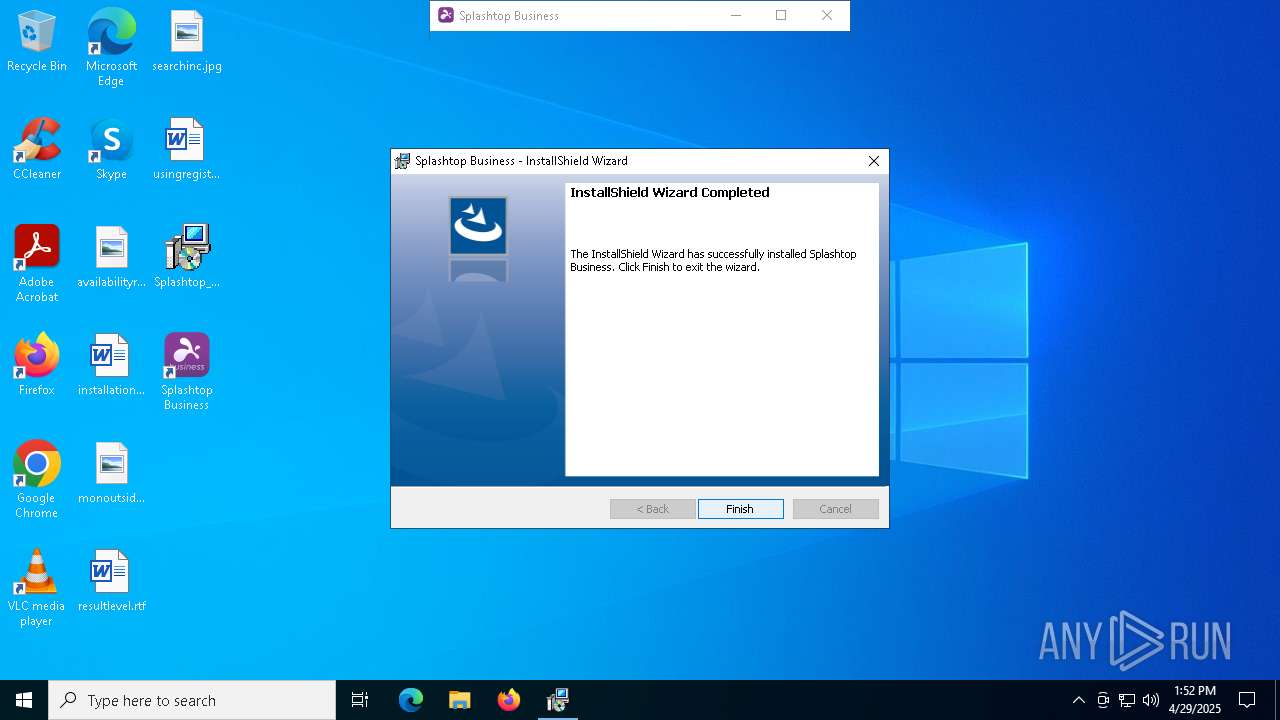Click the greyed Cancel button

pyautogui.click(x=836, y=509)
